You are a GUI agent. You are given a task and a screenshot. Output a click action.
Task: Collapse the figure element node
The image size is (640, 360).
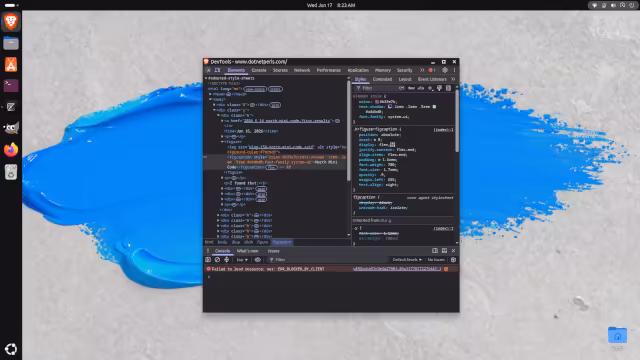point(223,142)
